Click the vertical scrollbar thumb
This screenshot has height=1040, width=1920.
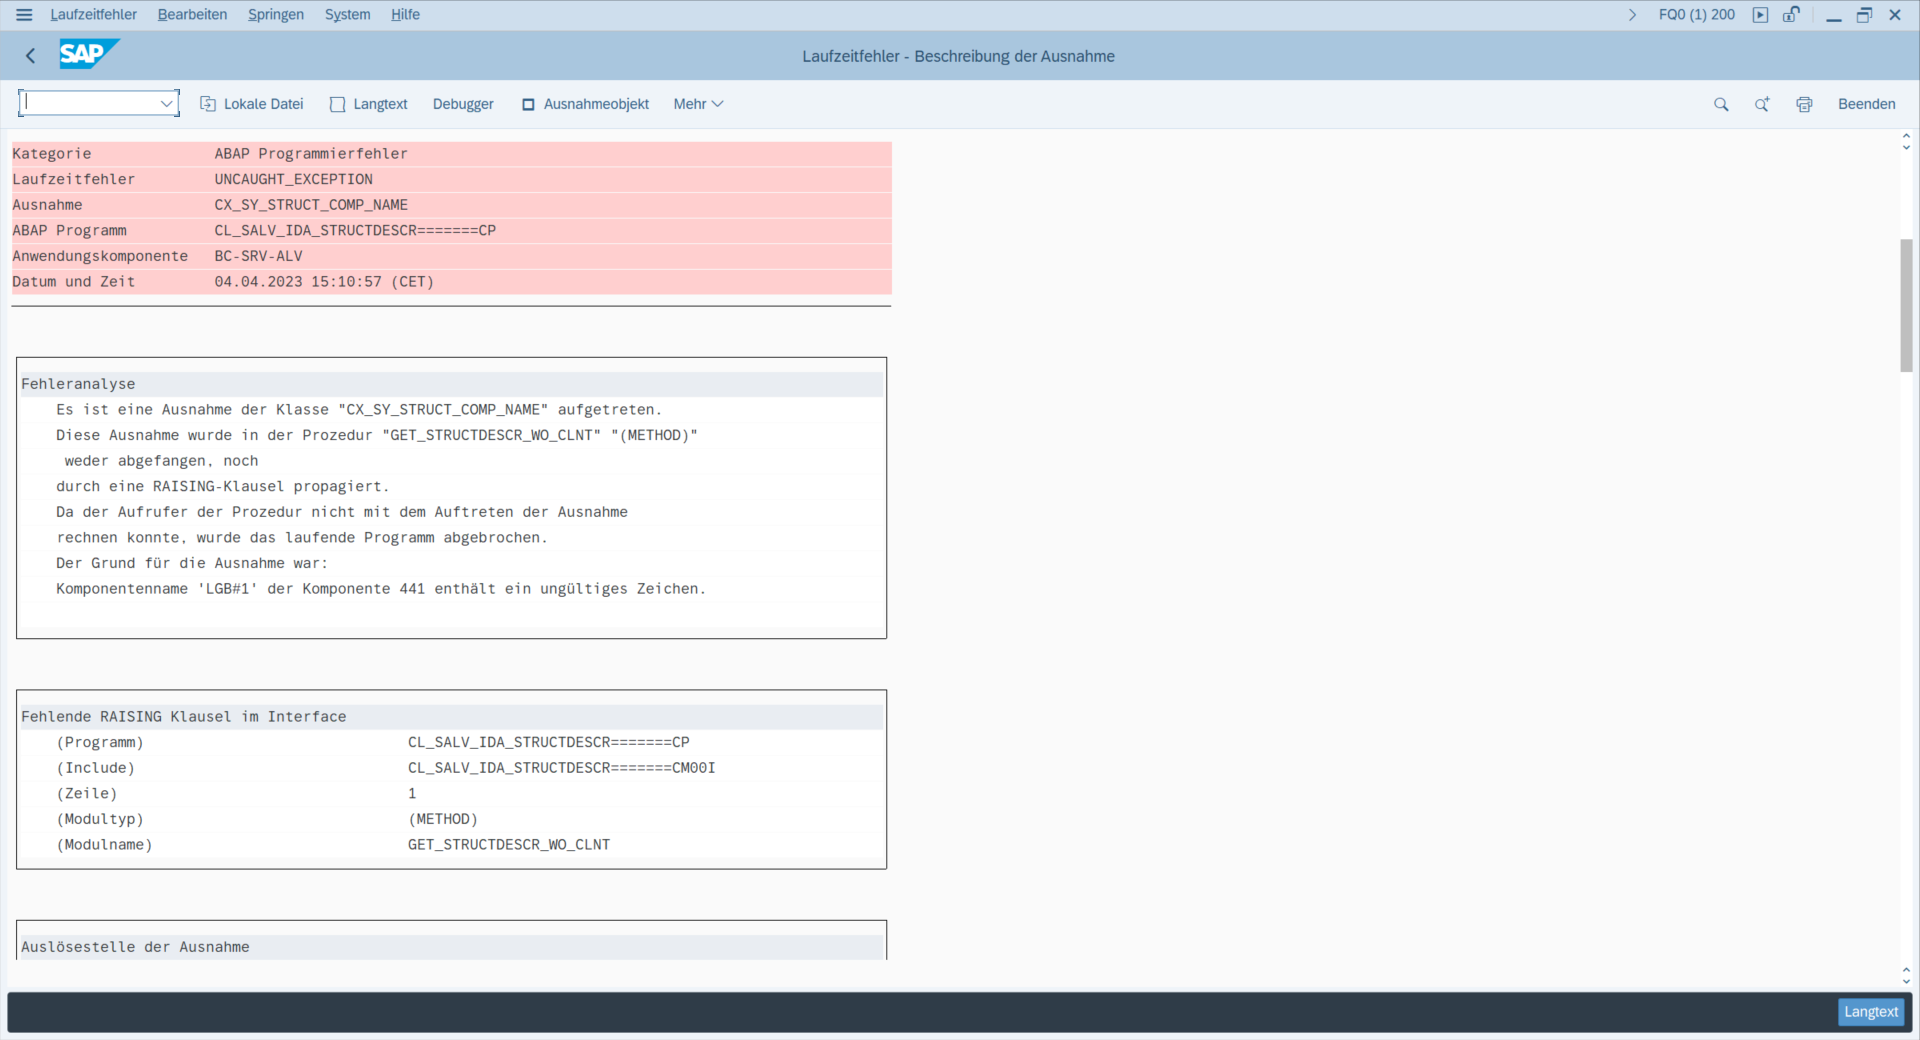point(1906,305)
